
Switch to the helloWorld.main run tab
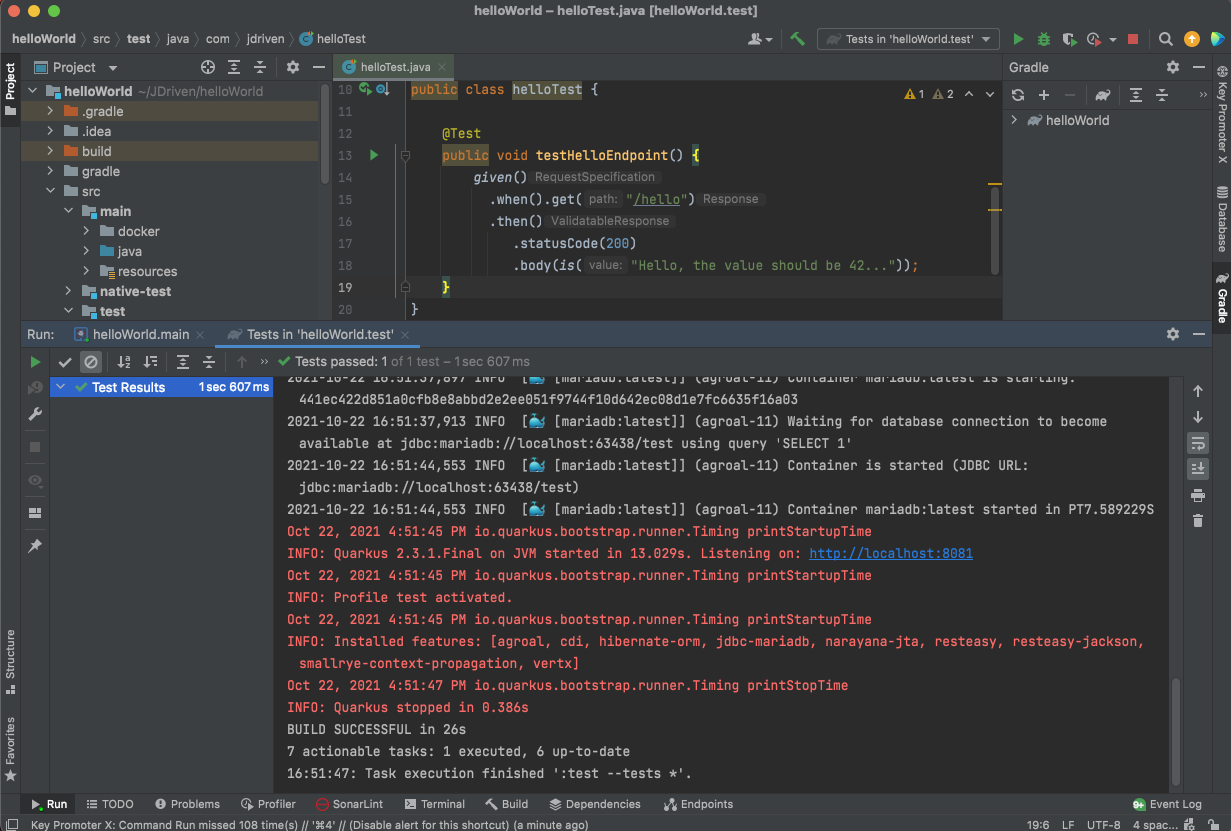pos(140,334)
